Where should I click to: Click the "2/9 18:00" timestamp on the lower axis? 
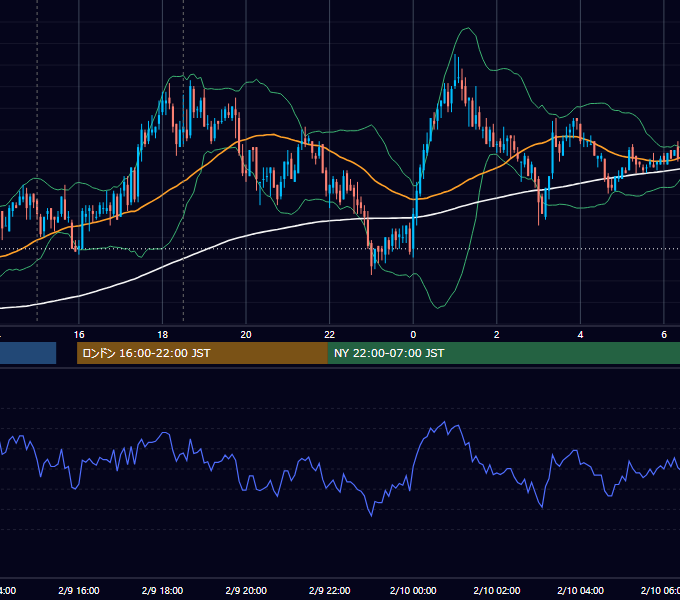click(163, 590)
